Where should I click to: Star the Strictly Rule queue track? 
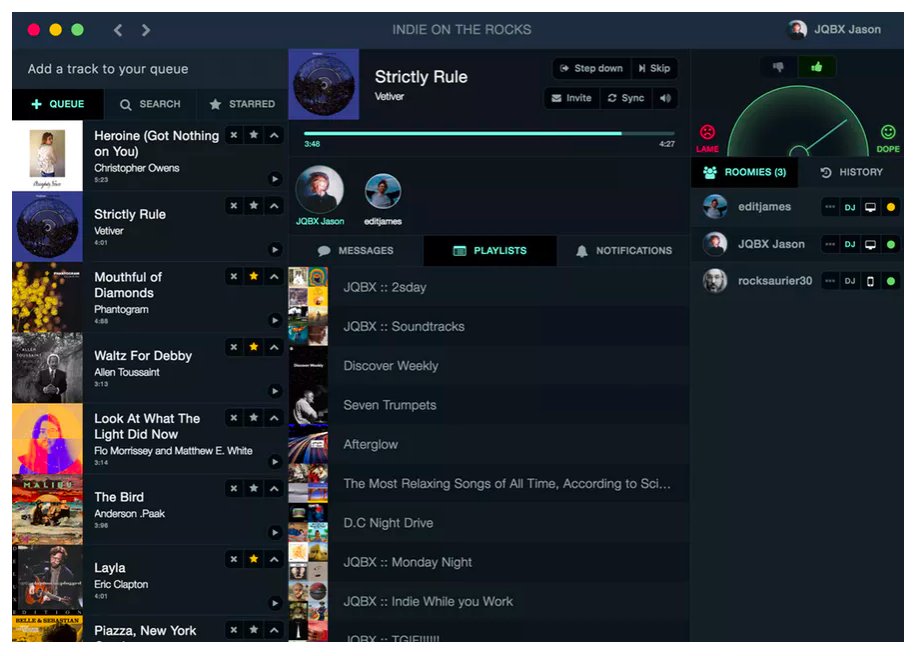pos(254,206)
